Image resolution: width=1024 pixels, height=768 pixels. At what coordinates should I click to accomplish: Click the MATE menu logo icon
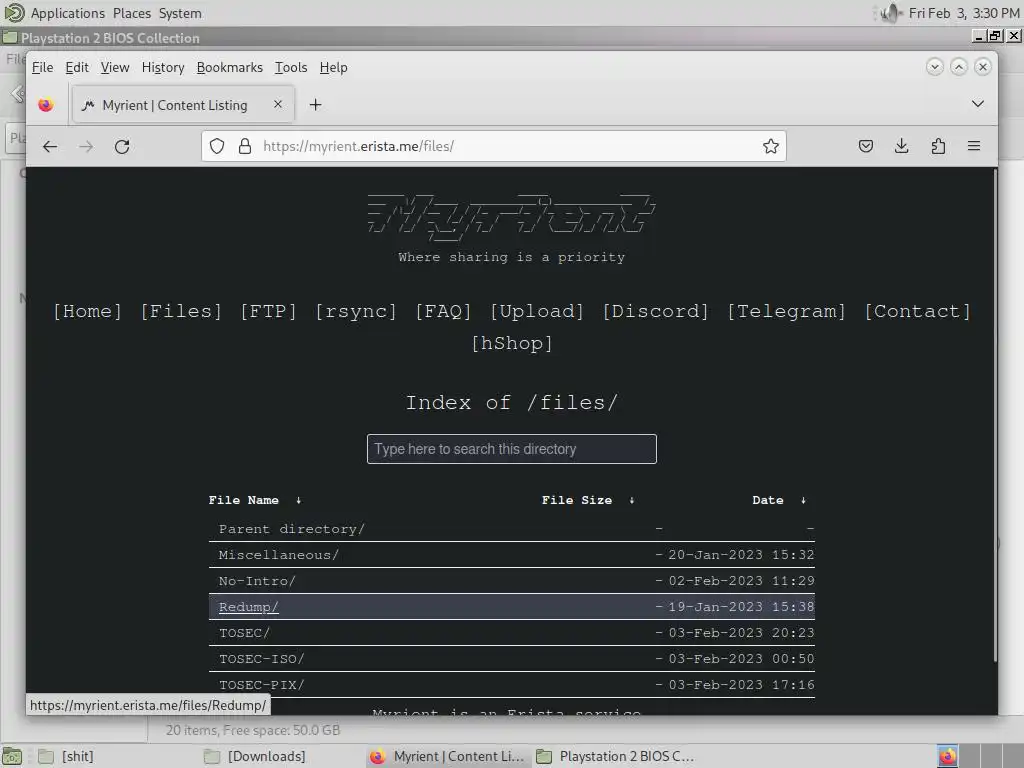[14, 12]
